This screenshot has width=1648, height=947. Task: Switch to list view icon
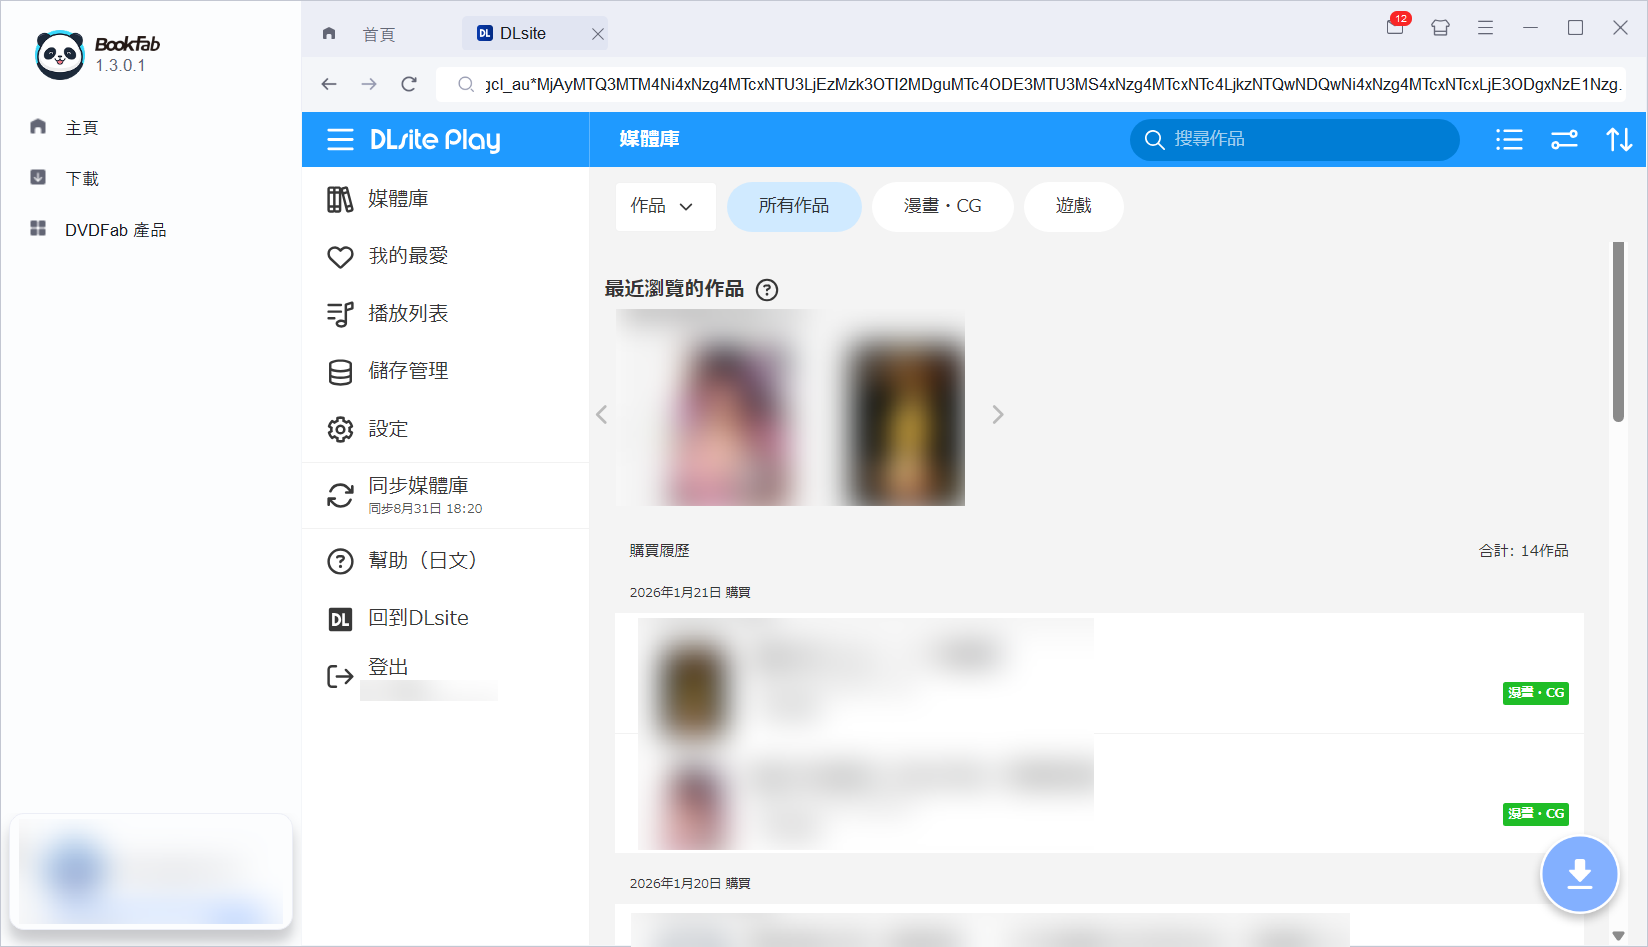(x=1509, y=140)
